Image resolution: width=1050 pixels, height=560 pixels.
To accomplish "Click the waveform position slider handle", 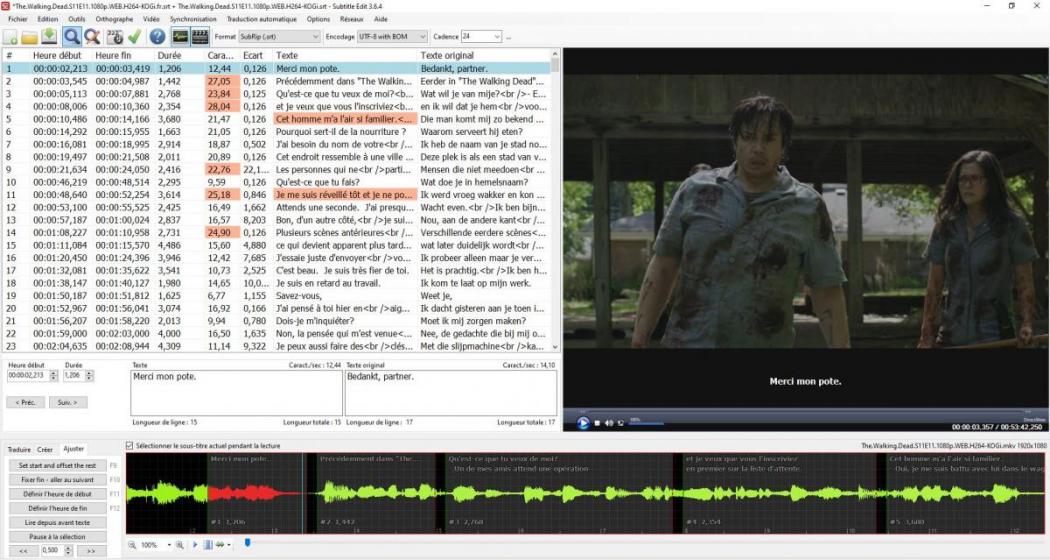I will pyautogui.click(x=248, y=543).
